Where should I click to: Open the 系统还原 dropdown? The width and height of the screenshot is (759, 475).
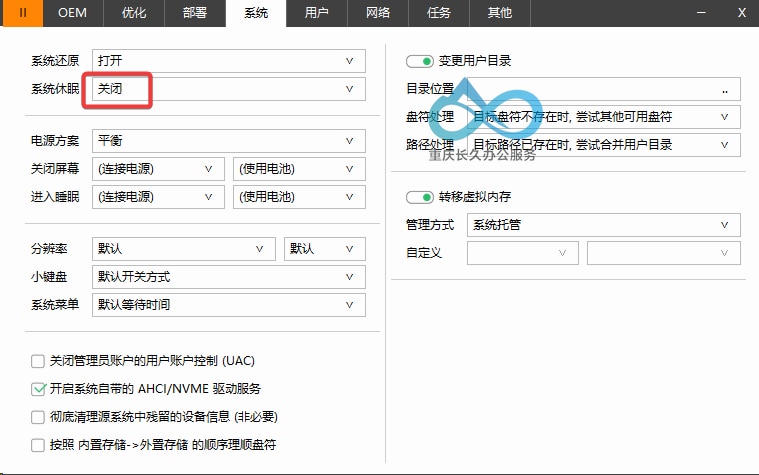(228, 61)
